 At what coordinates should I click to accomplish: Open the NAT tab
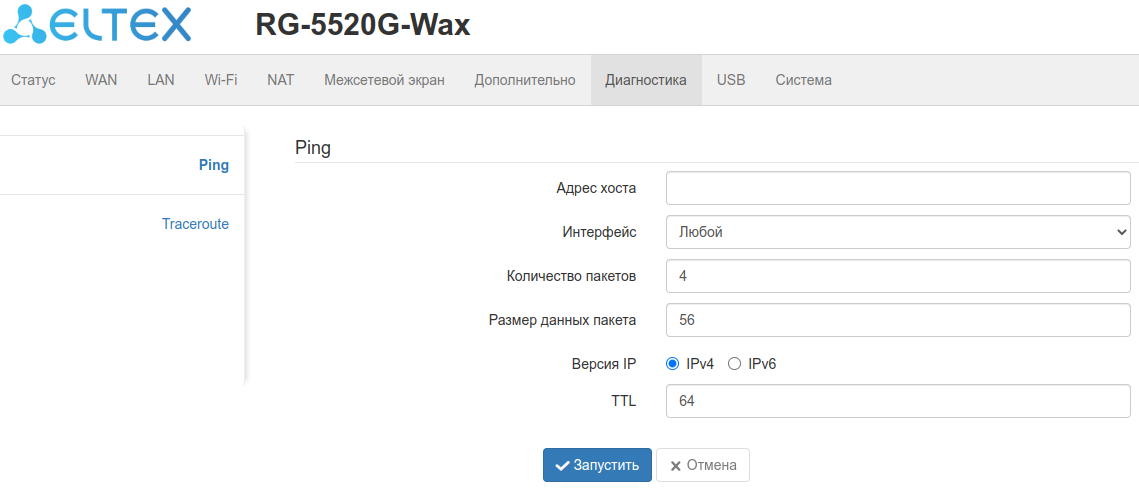[x=280, y=80]
